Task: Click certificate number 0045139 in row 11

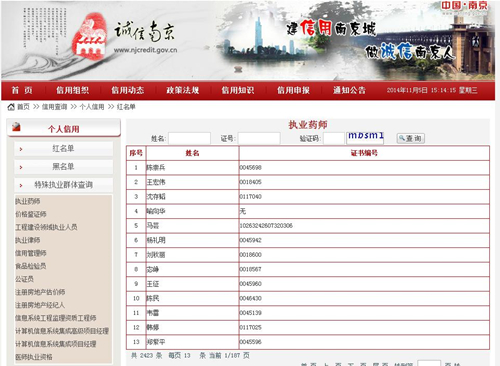Action: (x=250, y=313)
